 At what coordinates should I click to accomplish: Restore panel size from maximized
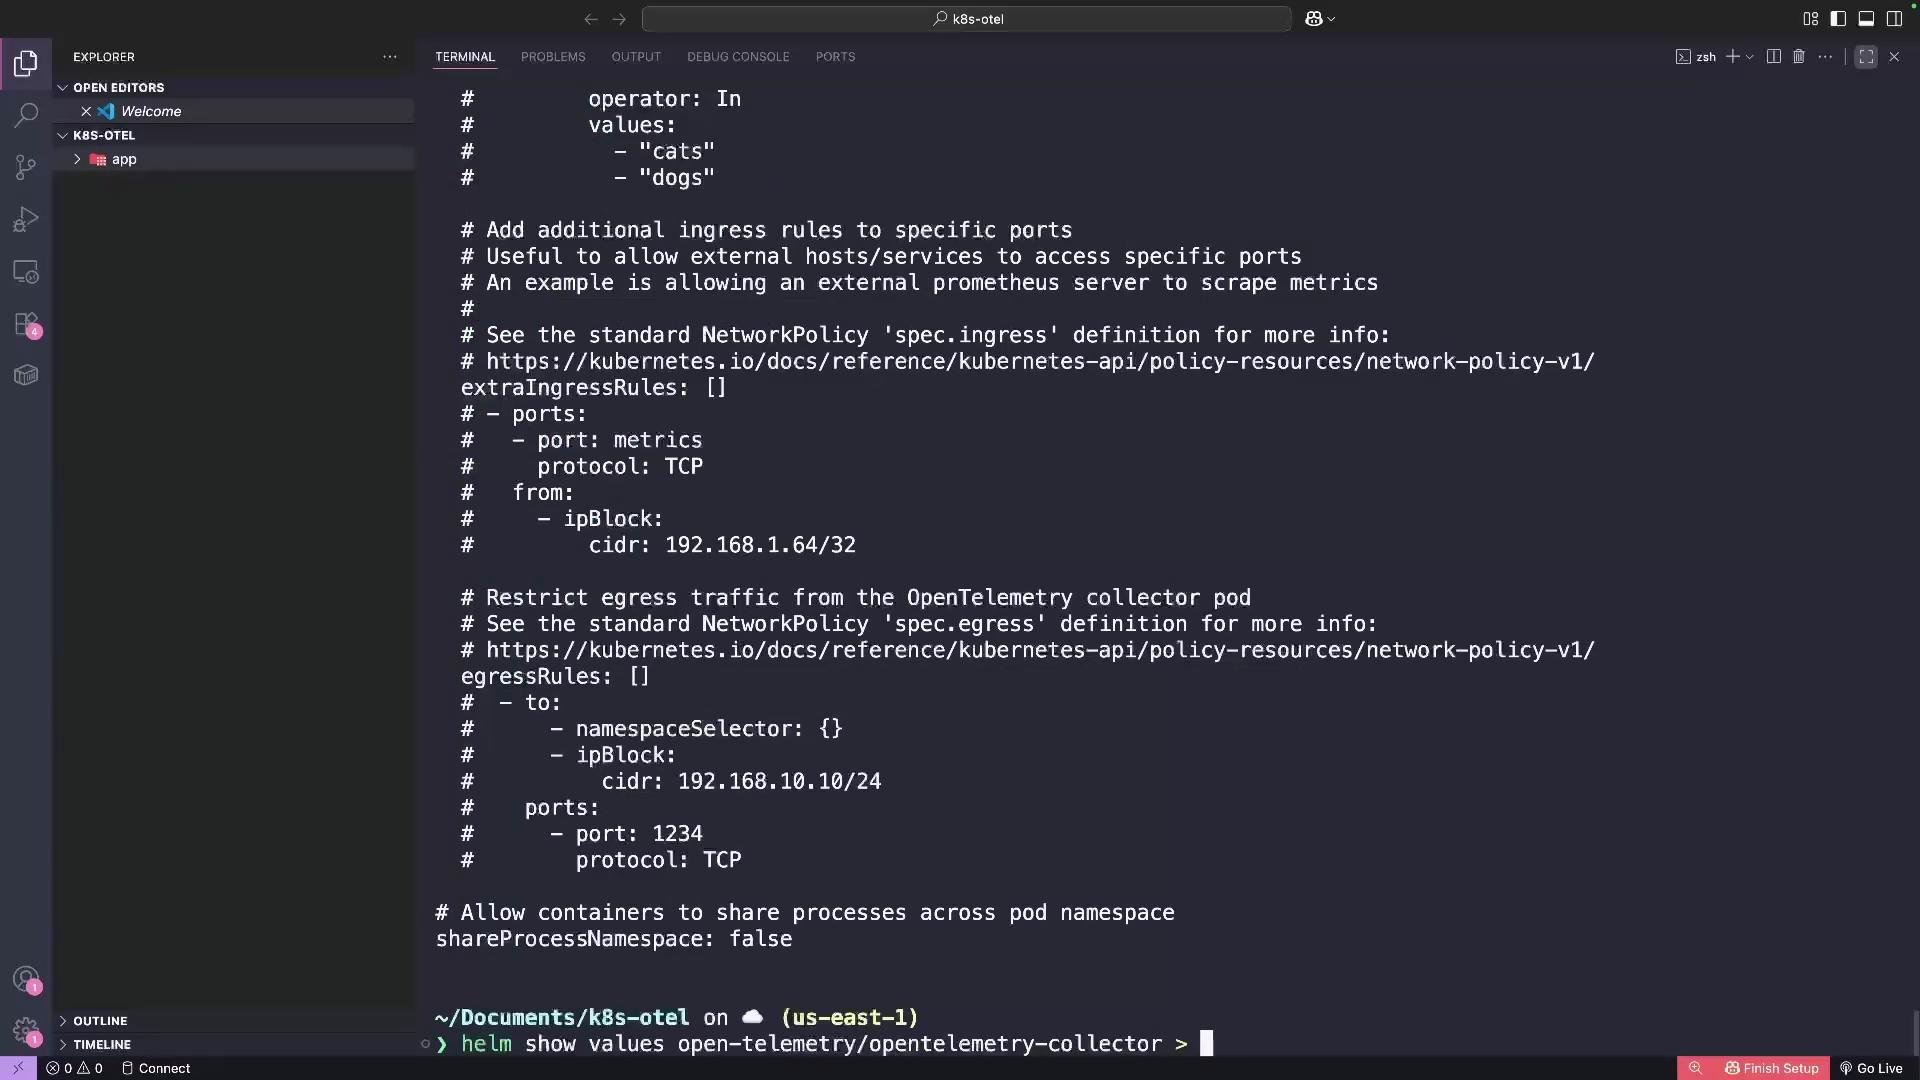coord(1866,57)
